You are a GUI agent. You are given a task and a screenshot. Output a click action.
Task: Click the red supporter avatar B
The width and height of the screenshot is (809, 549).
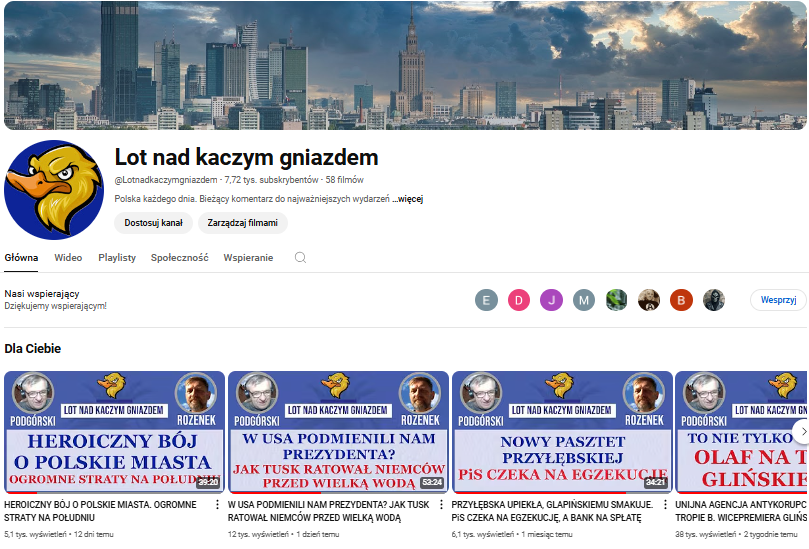[681, 300]
